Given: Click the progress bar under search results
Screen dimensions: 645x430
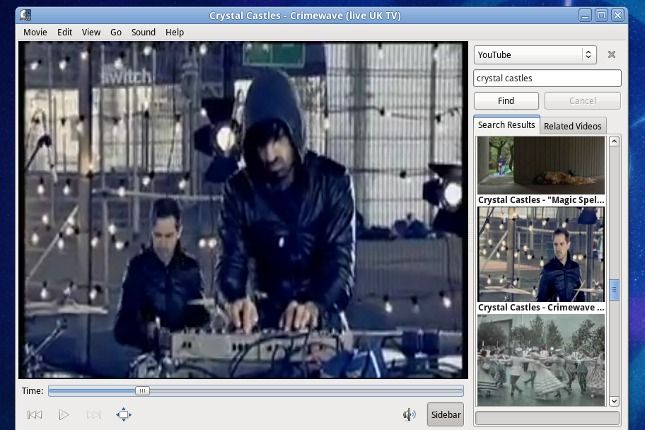Looking at the screenshot, I should pyautogui.click(x=547, y=418).
